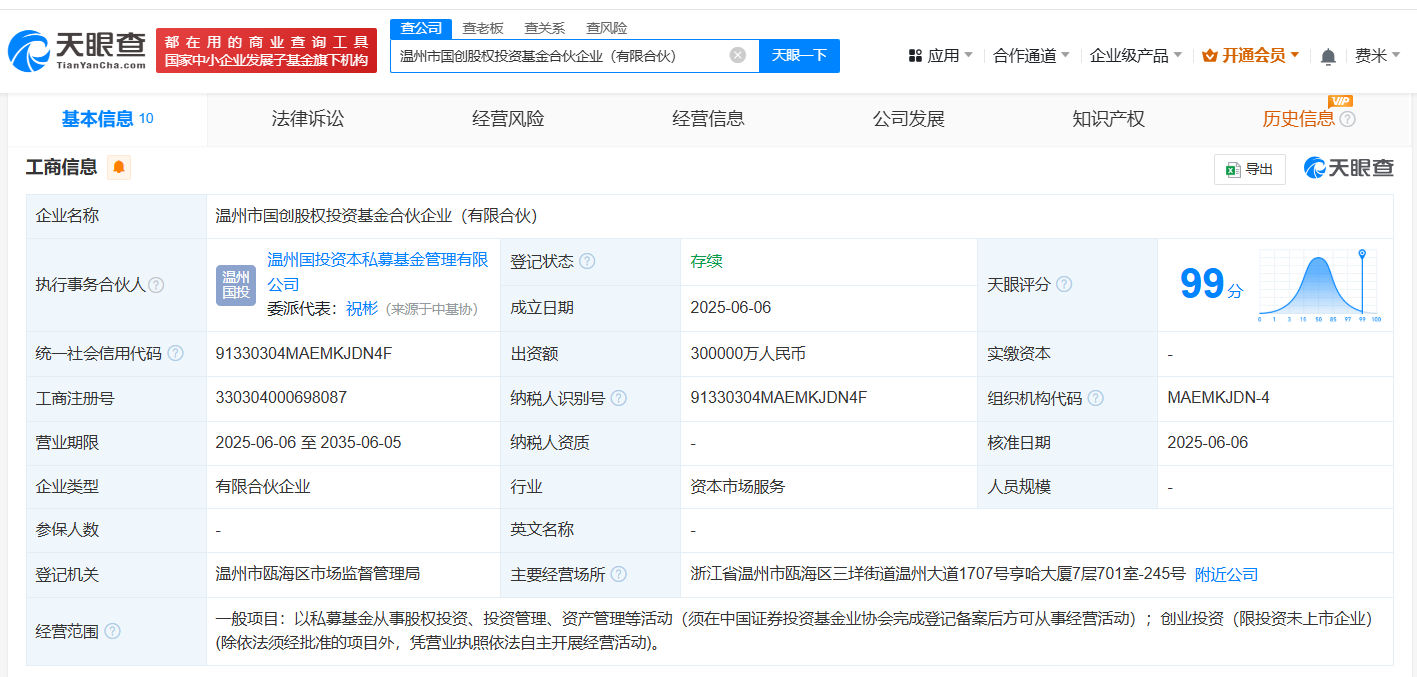Click the 天眼一下 search button
This screenshot has height=677, width=1417.
point(799,56)
